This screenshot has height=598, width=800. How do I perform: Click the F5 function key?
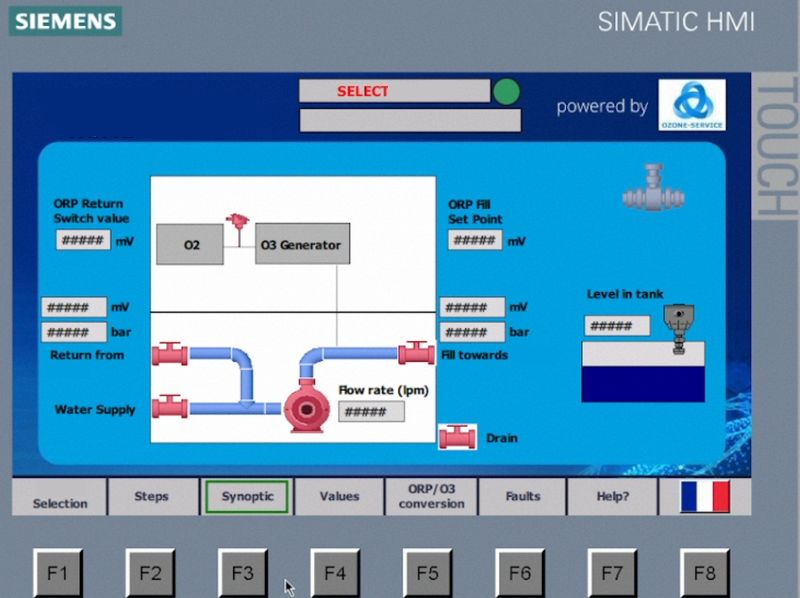point(427,573)
